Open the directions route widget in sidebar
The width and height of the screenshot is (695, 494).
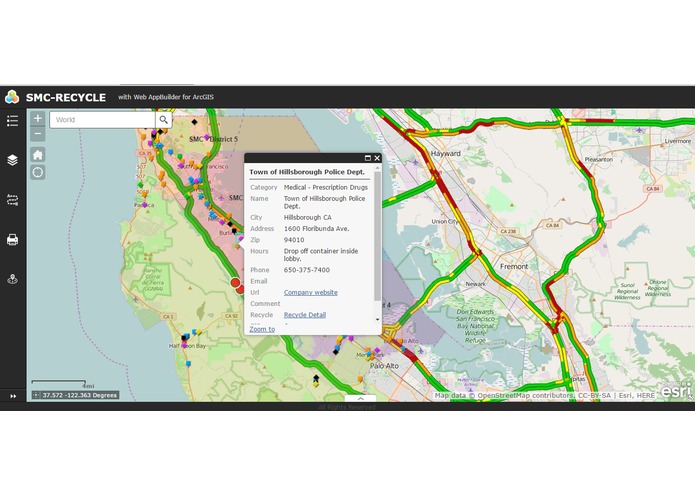click(x=12, y=200)
